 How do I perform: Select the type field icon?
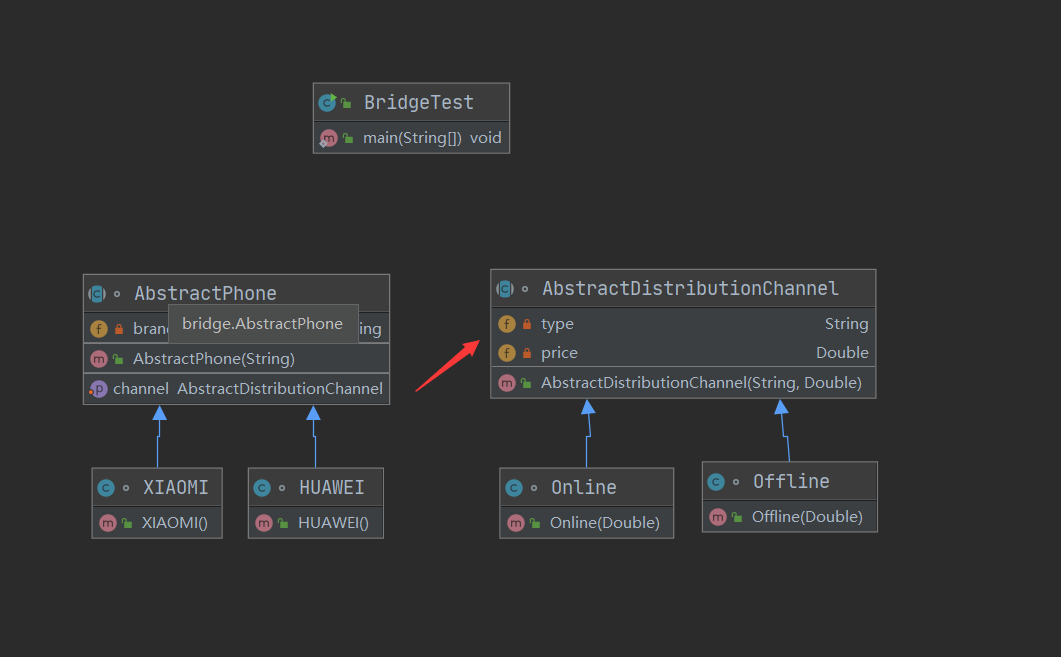tap(507, 324)
